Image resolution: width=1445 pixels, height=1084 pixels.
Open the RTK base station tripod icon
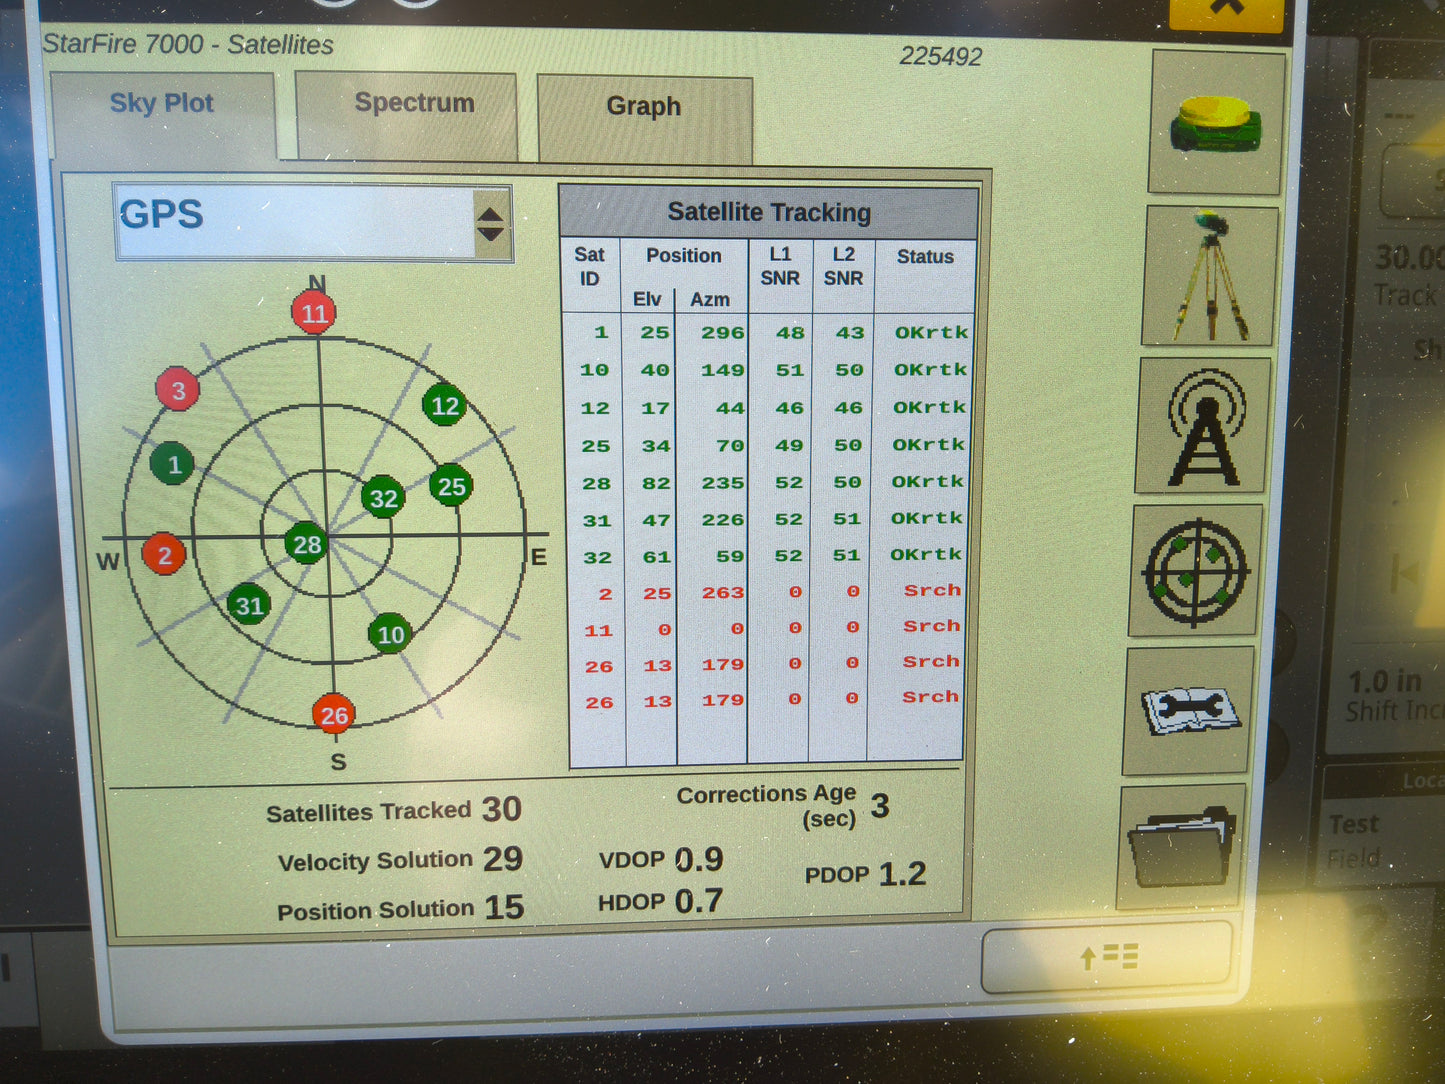(1208, 277)
